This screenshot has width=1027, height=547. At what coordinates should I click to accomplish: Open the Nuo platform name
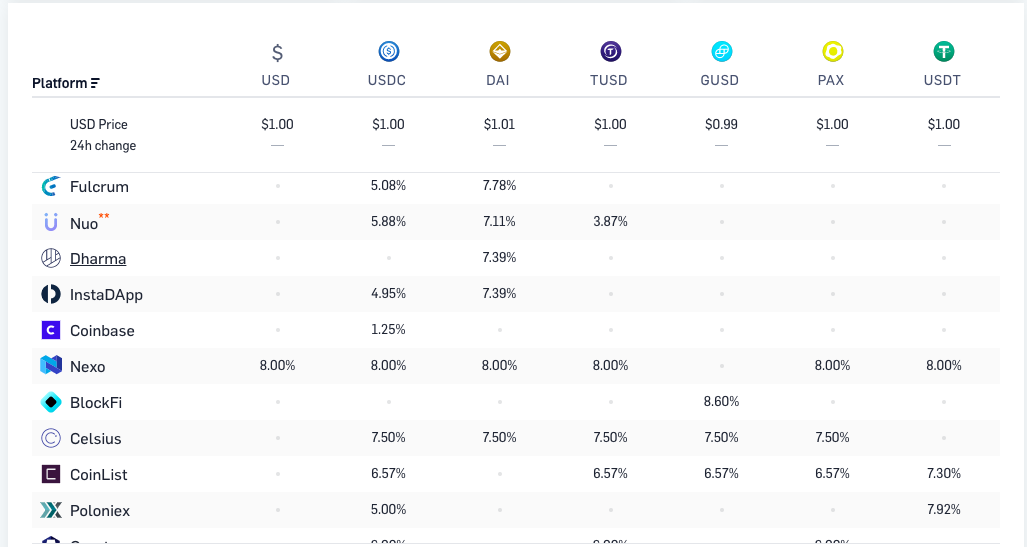coord(84,223)
